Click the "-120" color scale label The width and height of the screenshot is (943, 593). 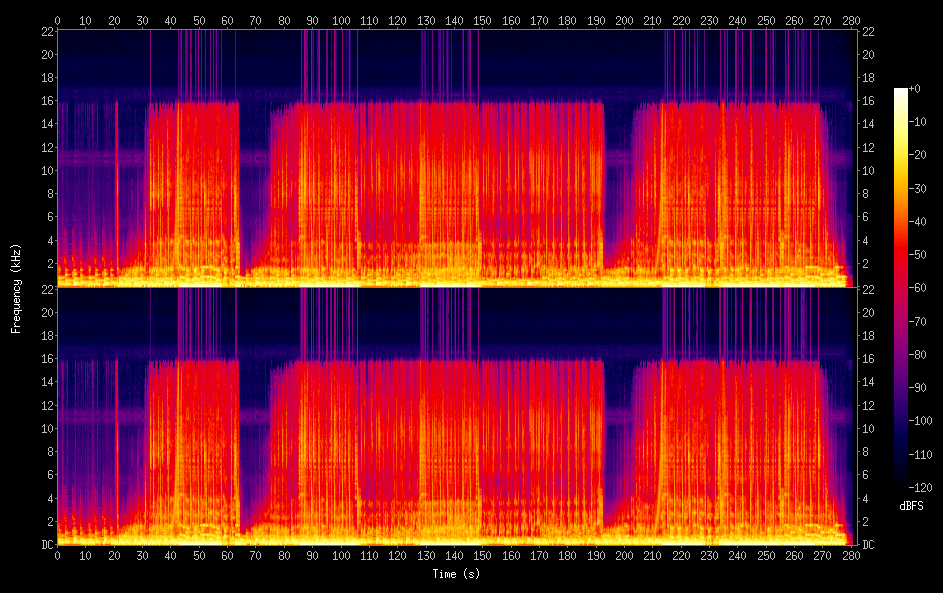[920, 487]
